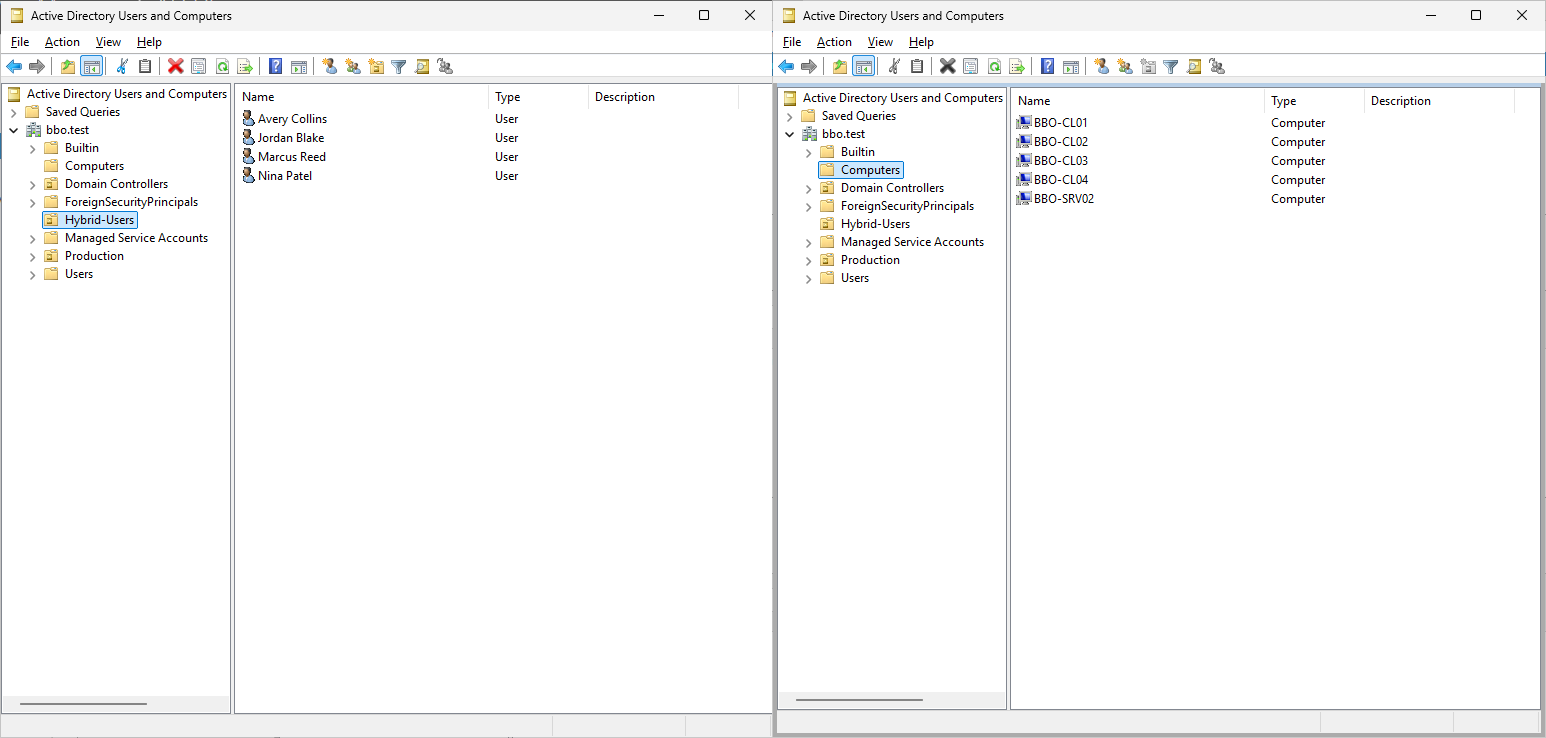Create new user via toolbar in users-list window

point(330,66)
